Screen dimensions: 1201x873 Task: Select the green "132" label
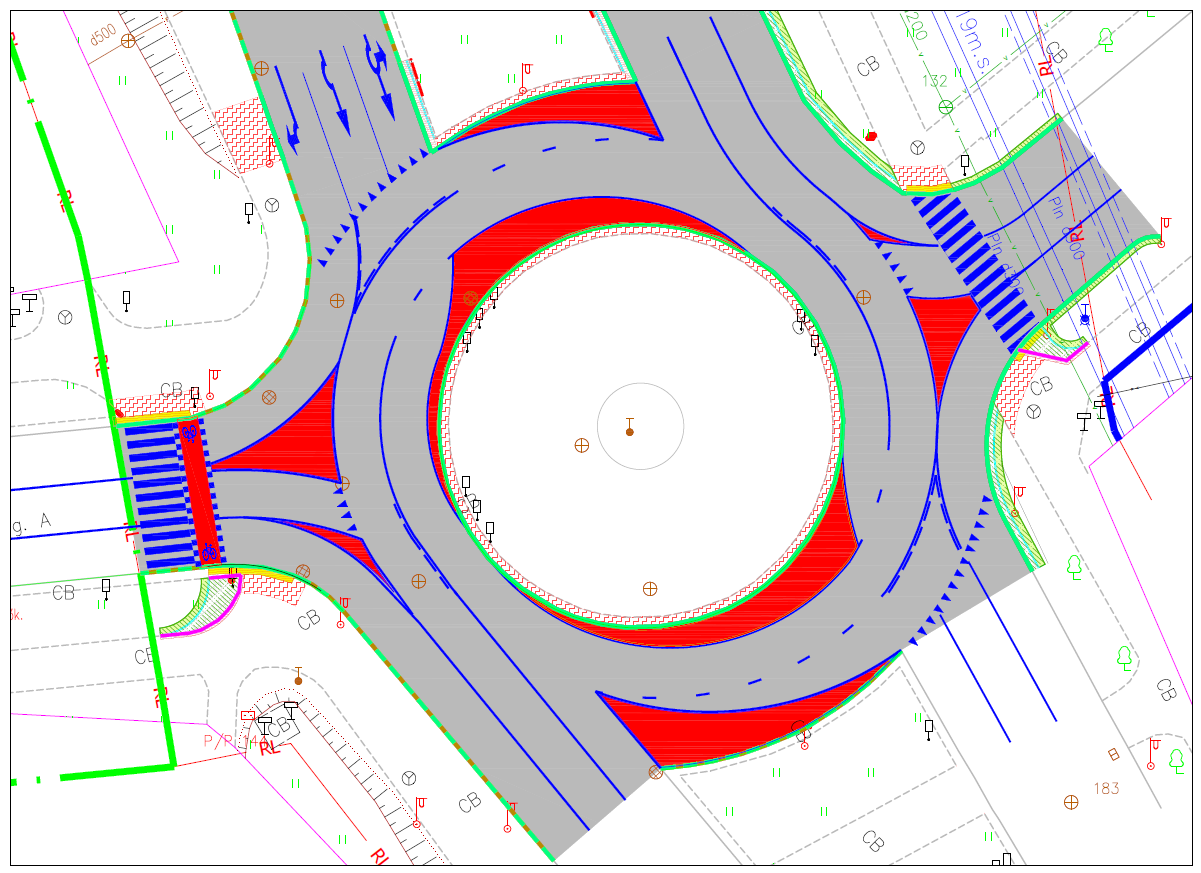(935, 81)
